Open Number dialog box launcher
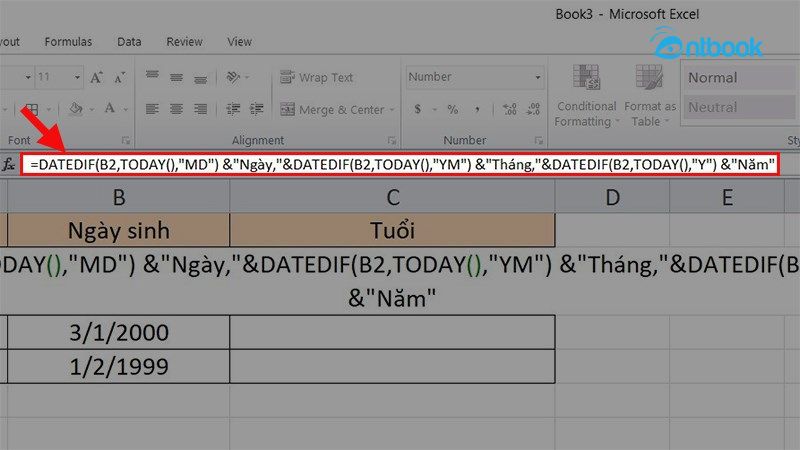 (x=538, y=140)
